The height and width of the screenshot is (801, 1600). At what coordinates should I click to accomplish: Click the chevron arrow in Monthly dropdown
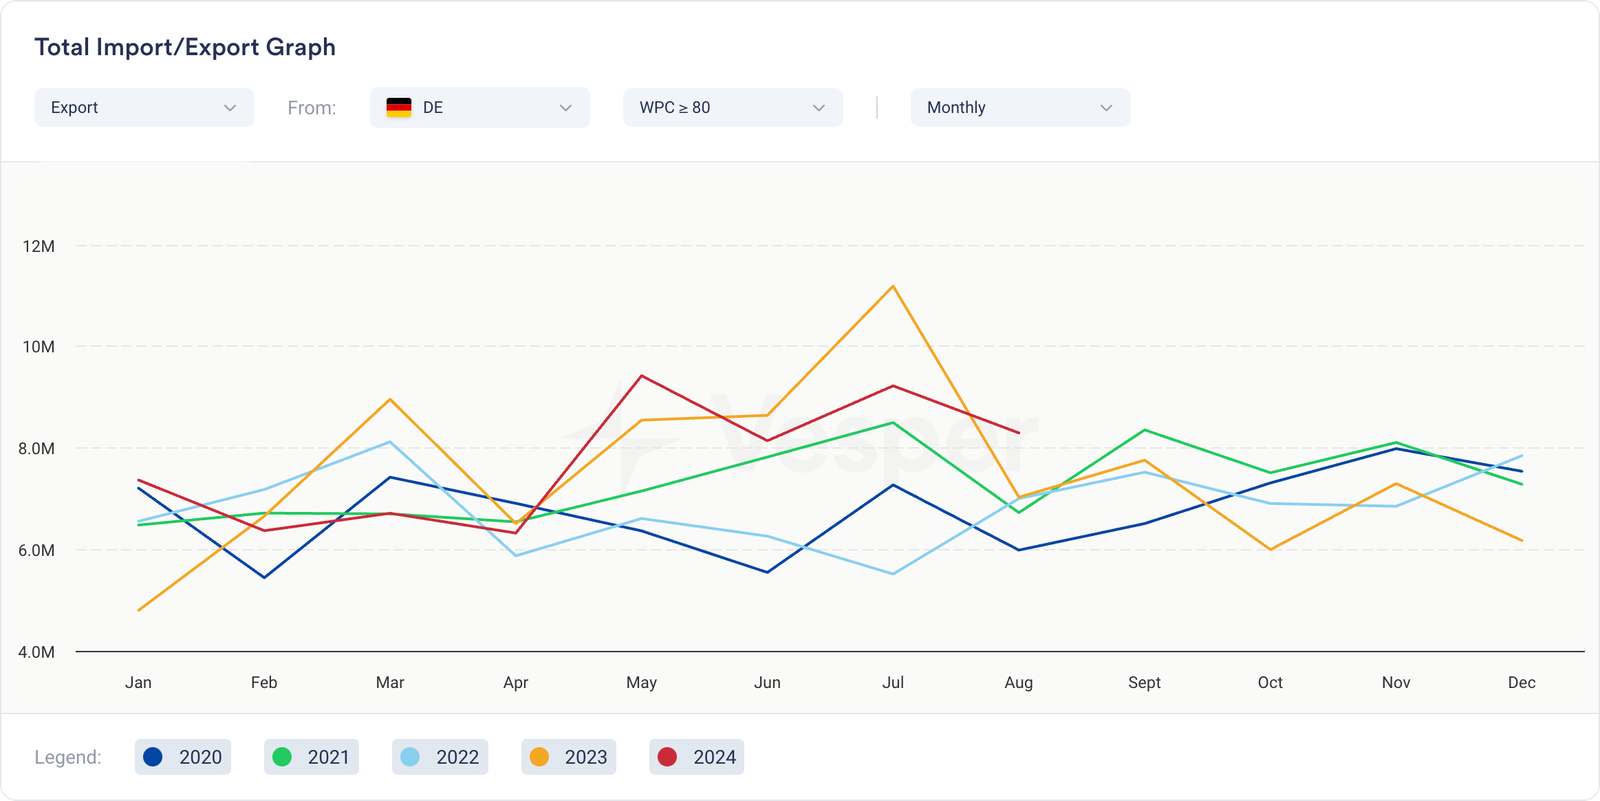(x=1106, y=108)
